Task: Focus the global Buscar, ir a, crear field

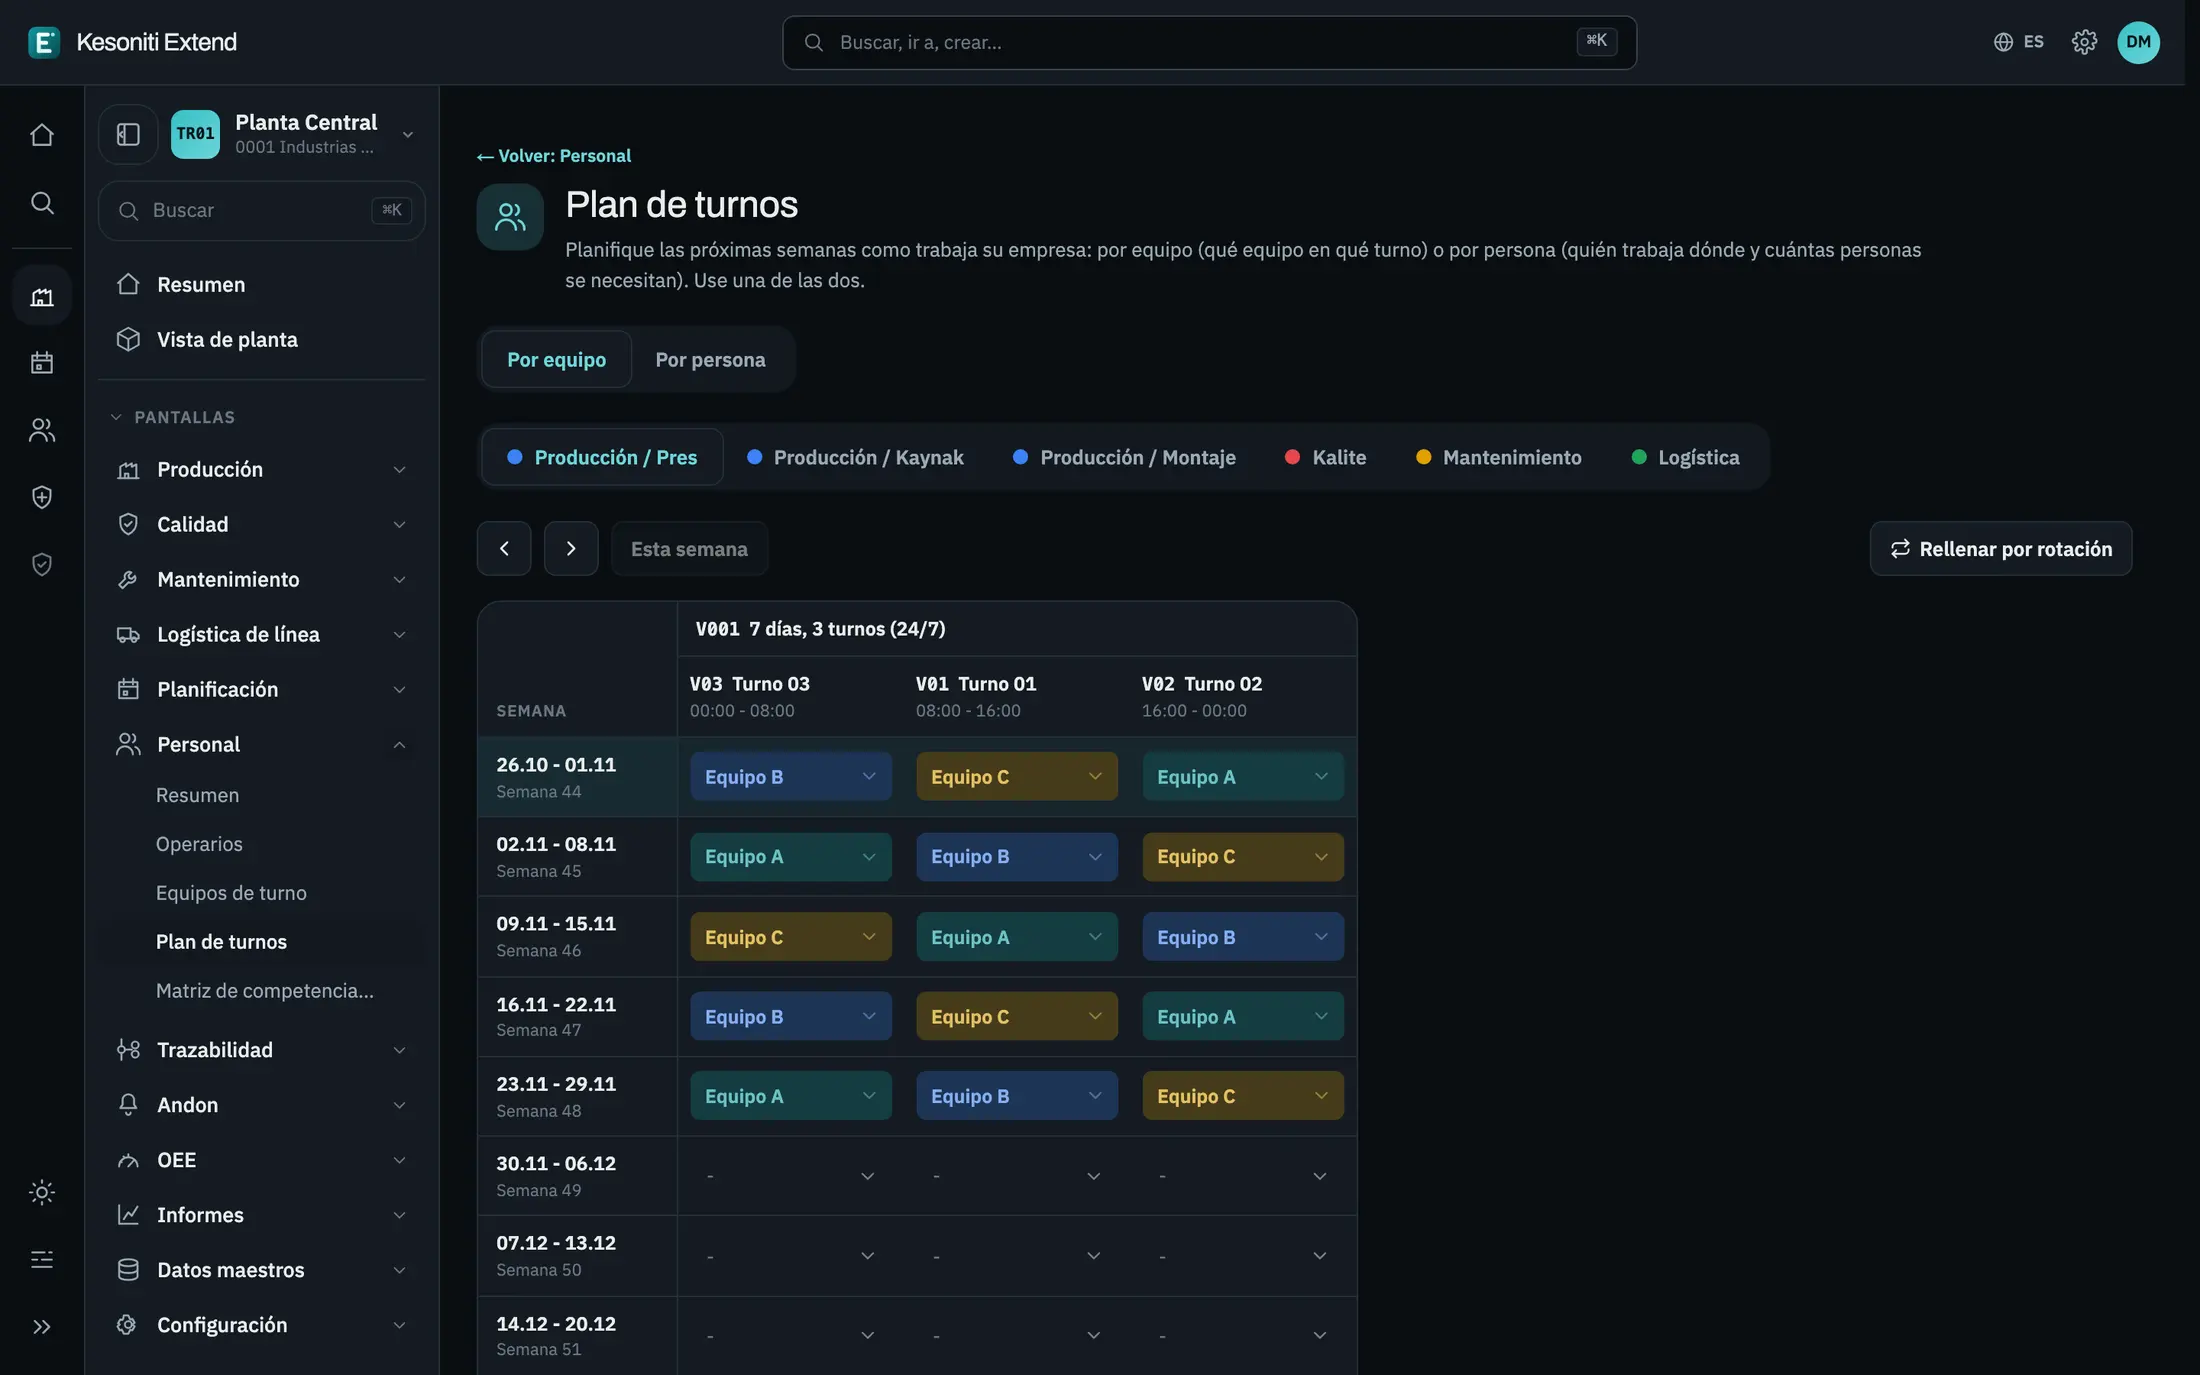Action: click(1209, 42)
